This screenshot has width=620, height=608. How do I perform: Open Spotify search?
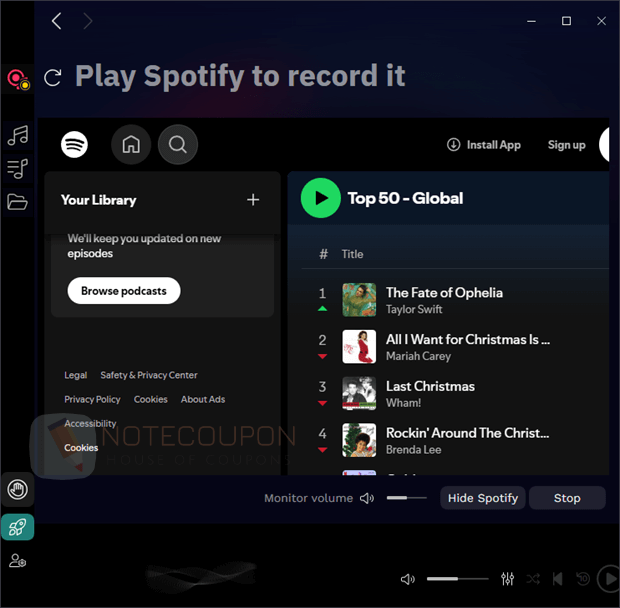(x=178, y=145)
